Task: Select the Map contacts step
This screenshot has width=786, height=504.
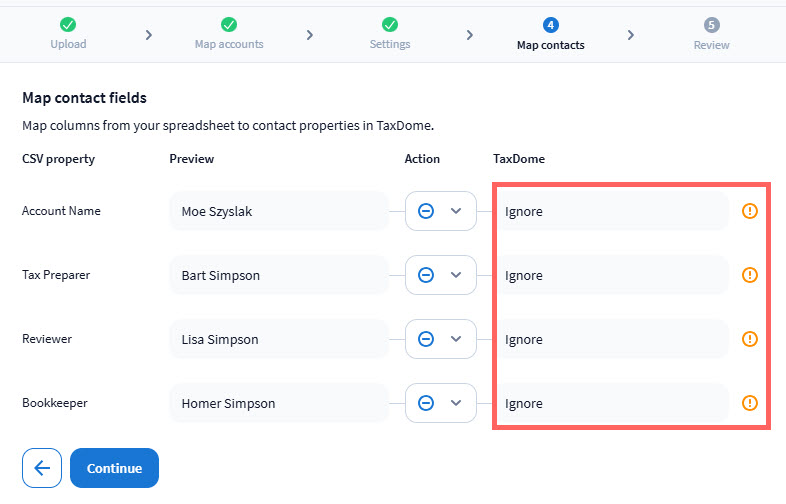Action: point(550,45)
